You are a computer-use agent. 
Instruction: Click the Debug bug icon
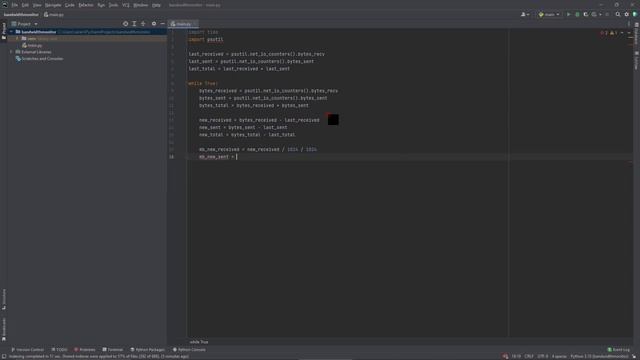(x=577, y=15)
